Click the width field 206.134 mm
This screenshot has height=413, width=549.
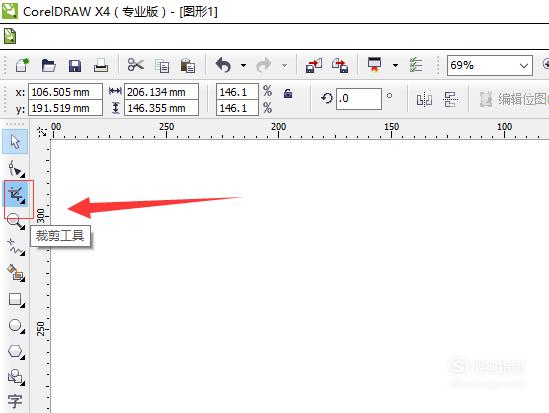[x=161, y=92]
